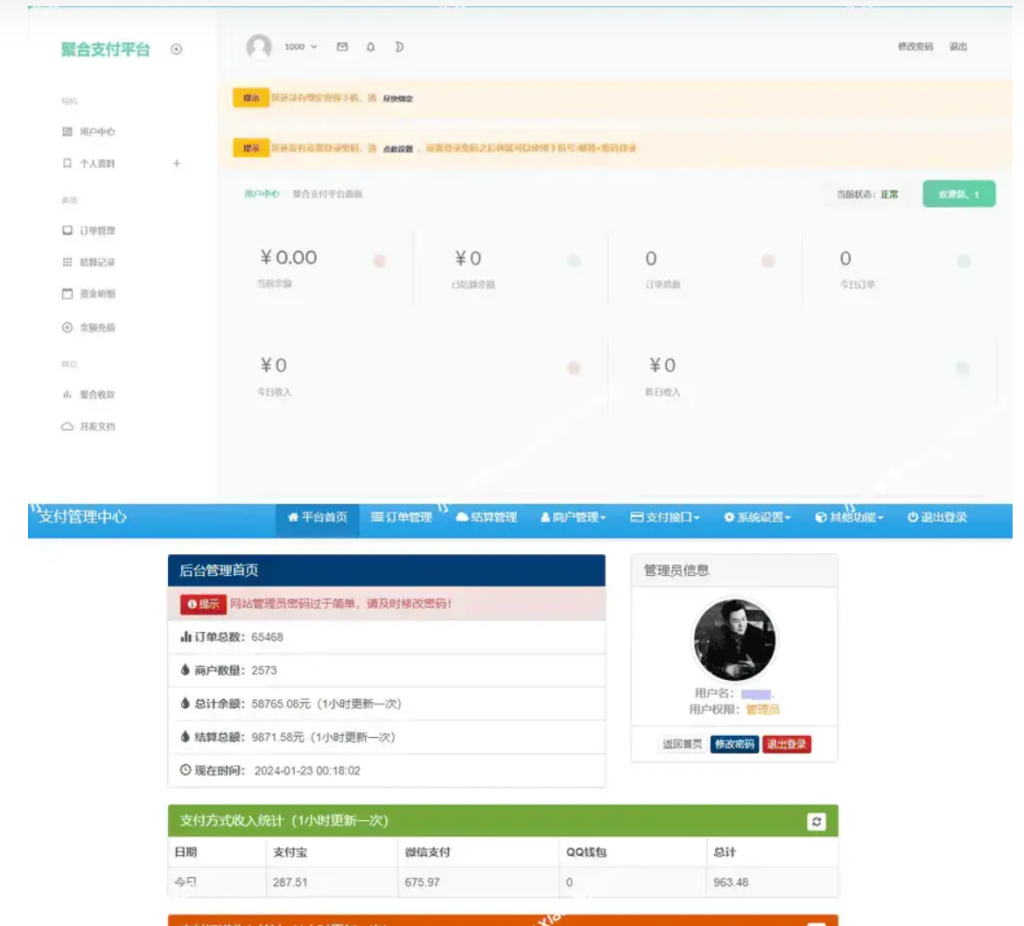Image resolution: width=1024 pixels, height=926 pixels.
Task: Expand the 商户管理 dropdown menu
Action: click(x=573, y=517)
